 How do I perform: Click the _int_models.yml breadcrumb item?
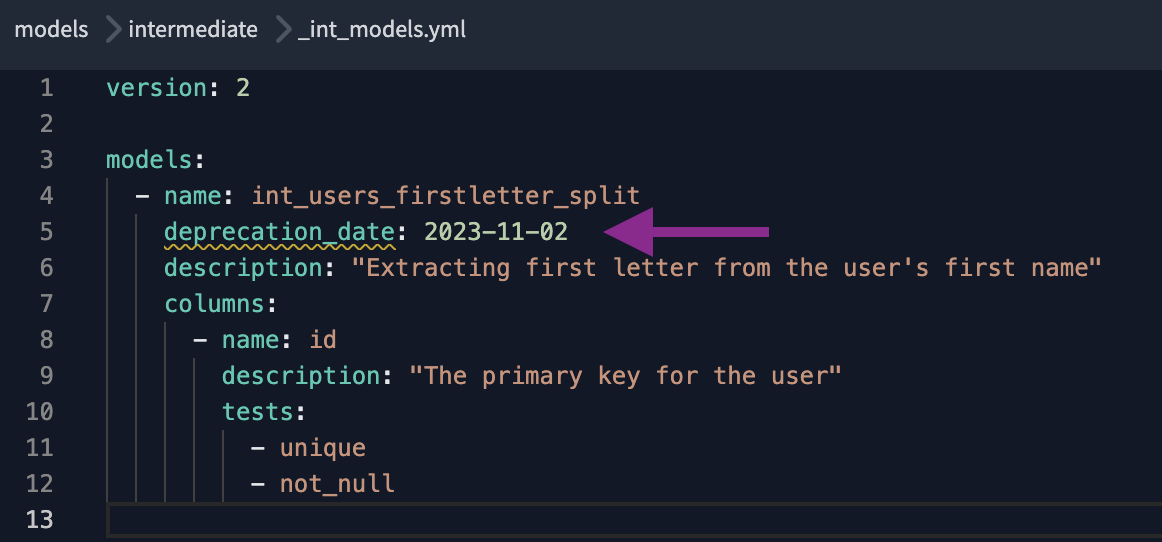pyautogui.click(x=382, y=30)
